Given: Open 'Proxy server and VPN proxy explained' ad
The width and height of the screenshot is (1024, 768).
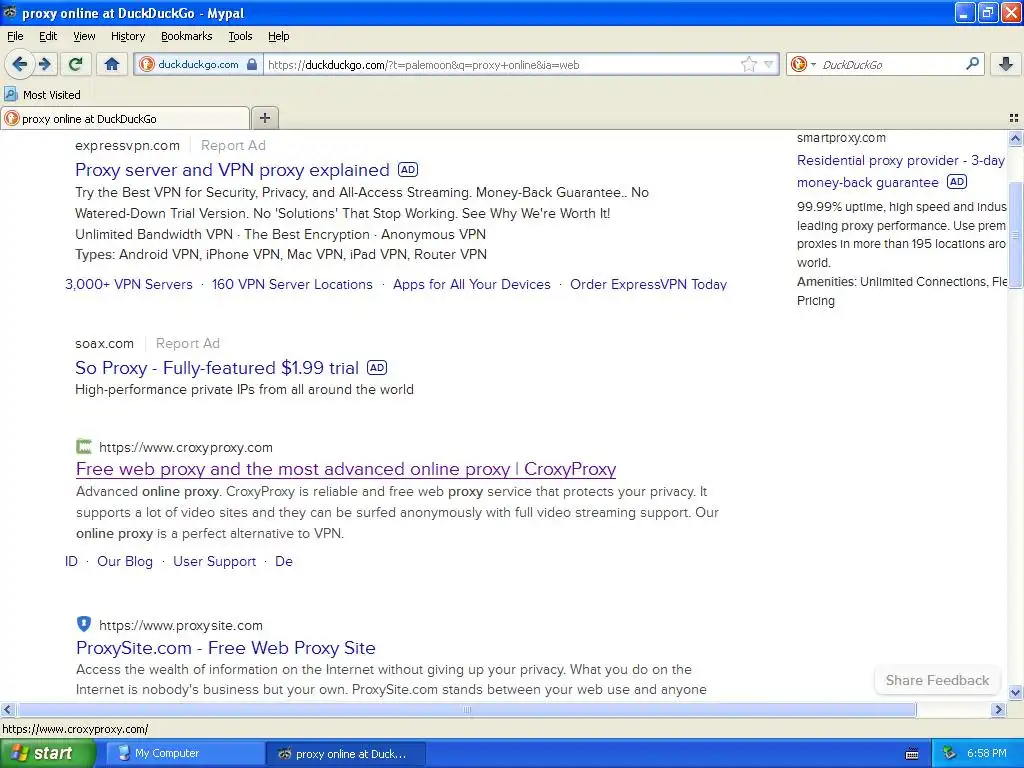Looking at the screenshot, I should 232,170.
